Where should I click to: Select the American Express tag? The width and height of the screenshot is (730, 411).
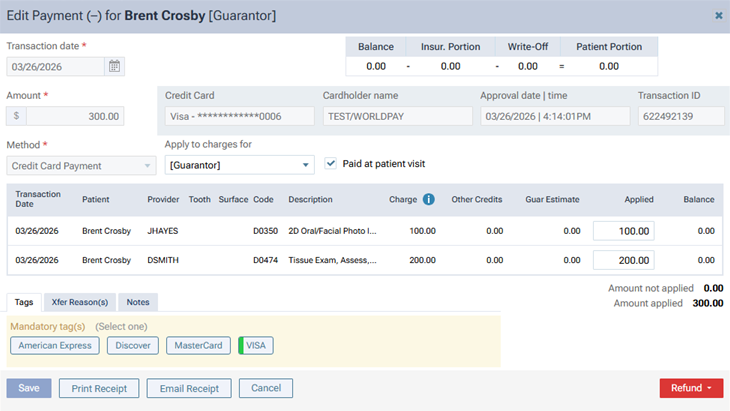click(x=55, y=345)
